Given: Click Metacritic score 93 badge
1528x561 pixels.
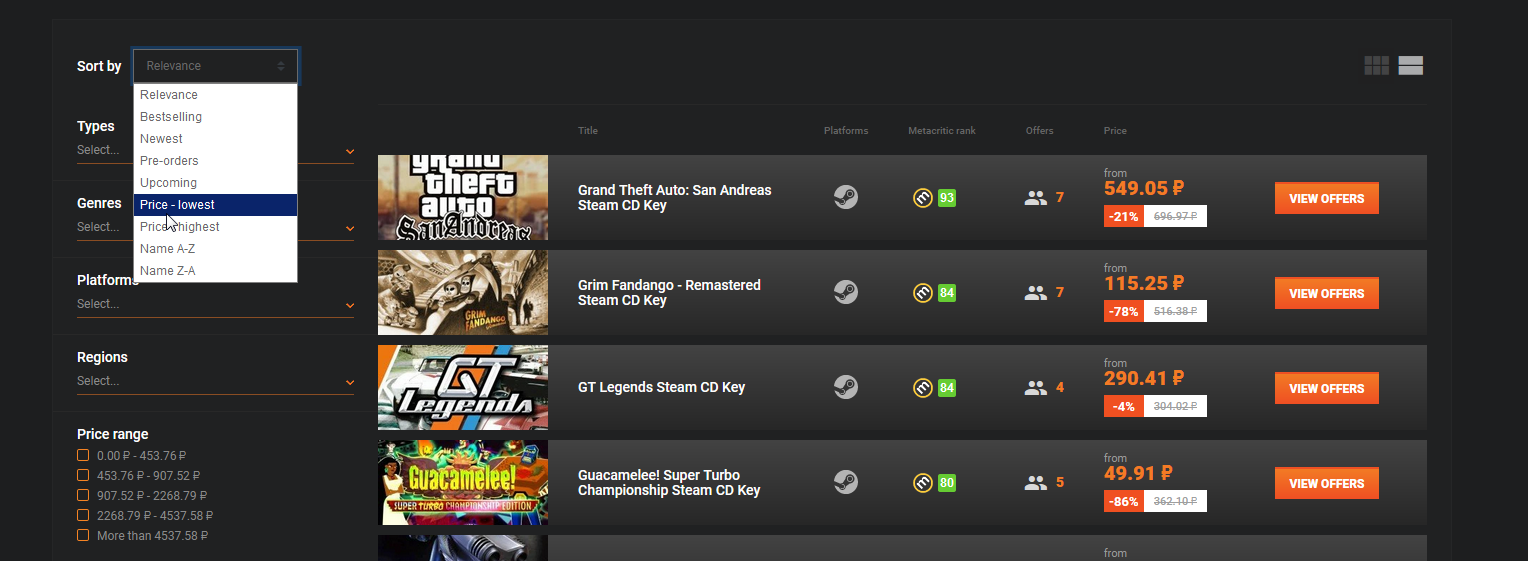Looking at the screenshot, I should (947, 198).
